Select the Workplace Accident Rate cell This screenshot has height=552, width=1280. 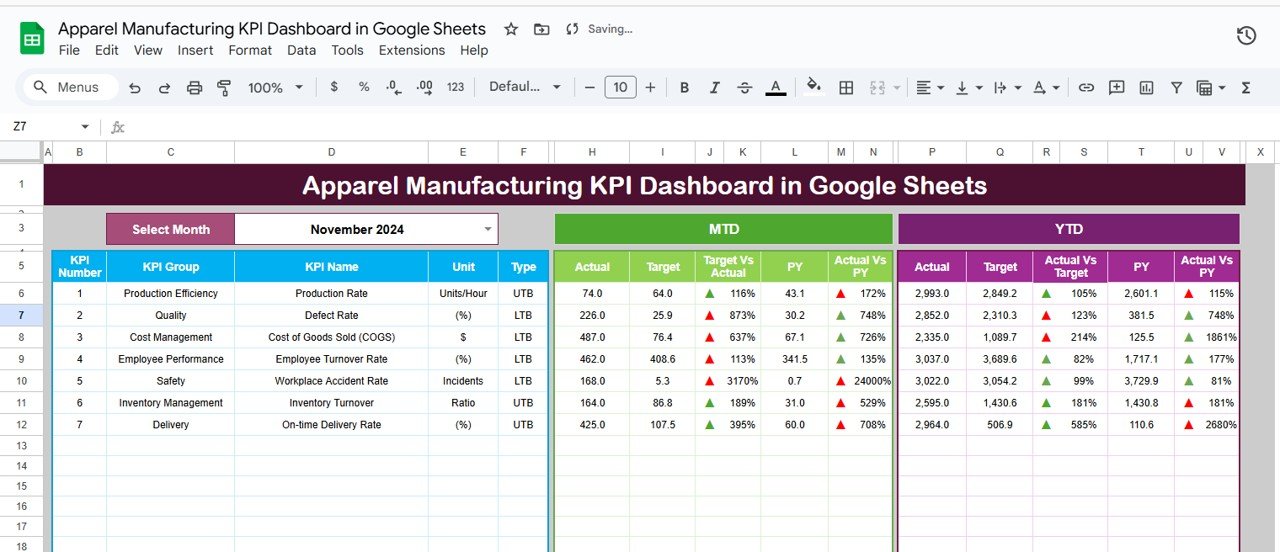pos(331,381)
